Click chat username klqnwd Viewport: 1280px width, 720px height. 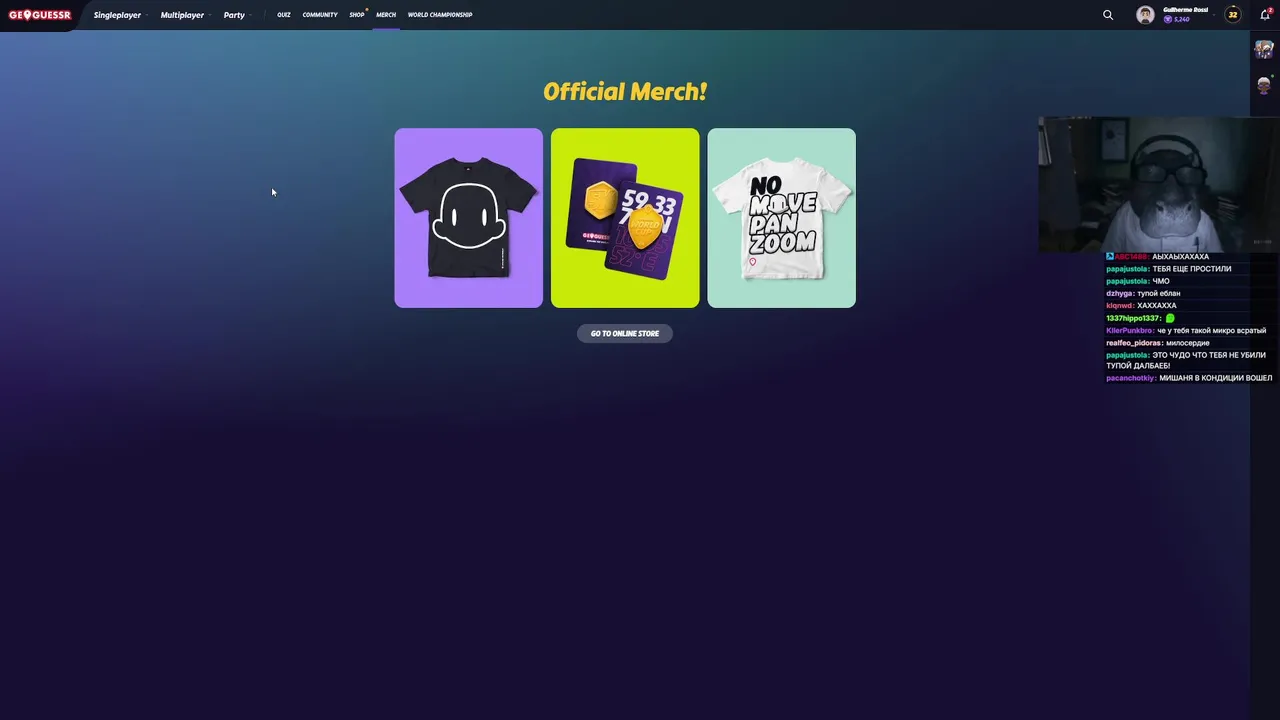pos(1120,306)
